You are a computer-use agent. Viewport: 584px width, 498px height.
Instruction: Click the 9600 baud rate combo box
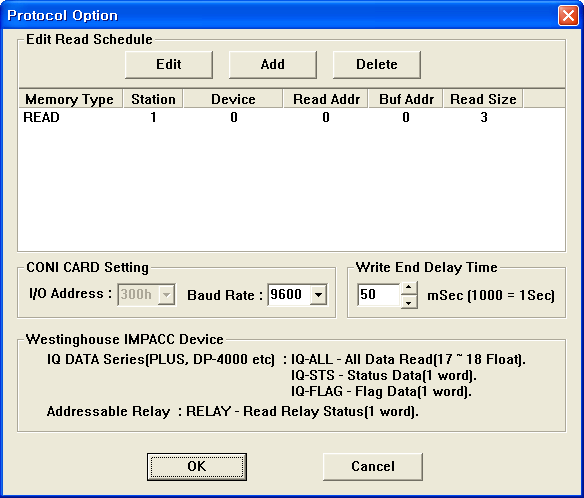[x=298, y=295]
